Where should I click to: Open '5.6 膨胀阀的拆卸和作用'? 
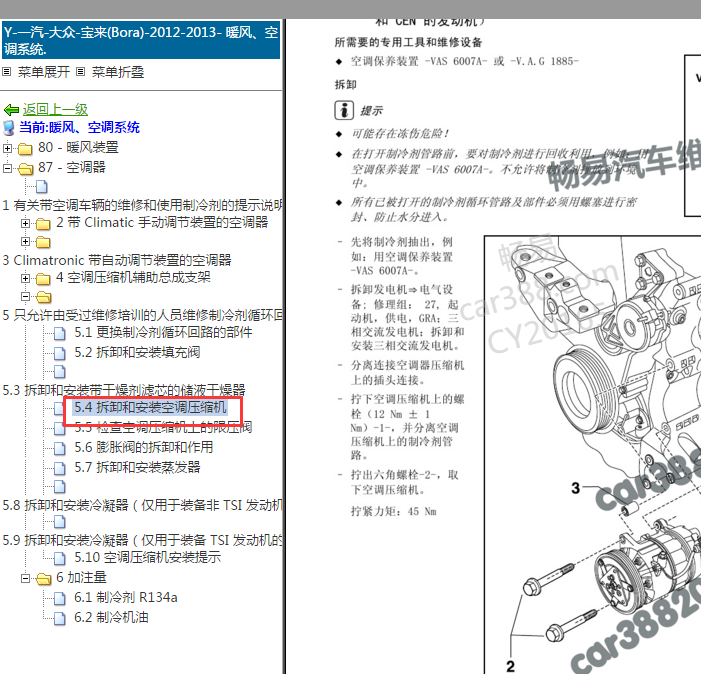coord(144,447)
